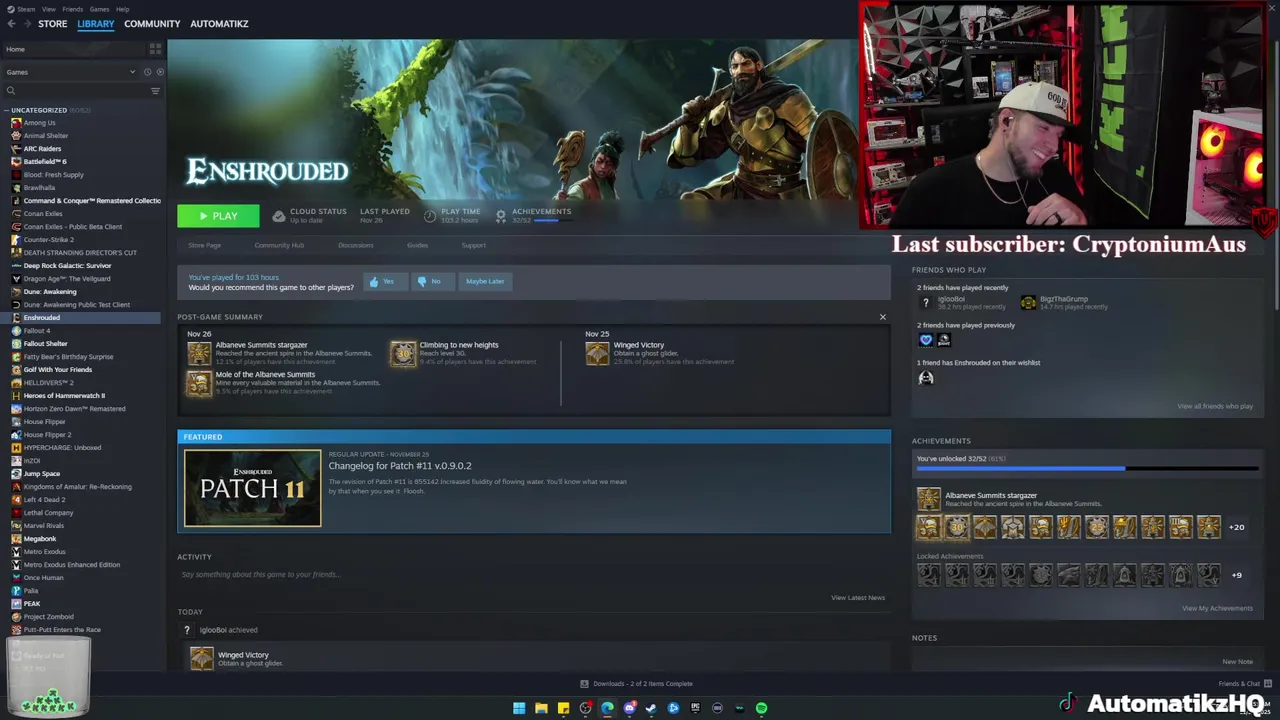Show the +20 more unlocked achievements

point(1237,527)
